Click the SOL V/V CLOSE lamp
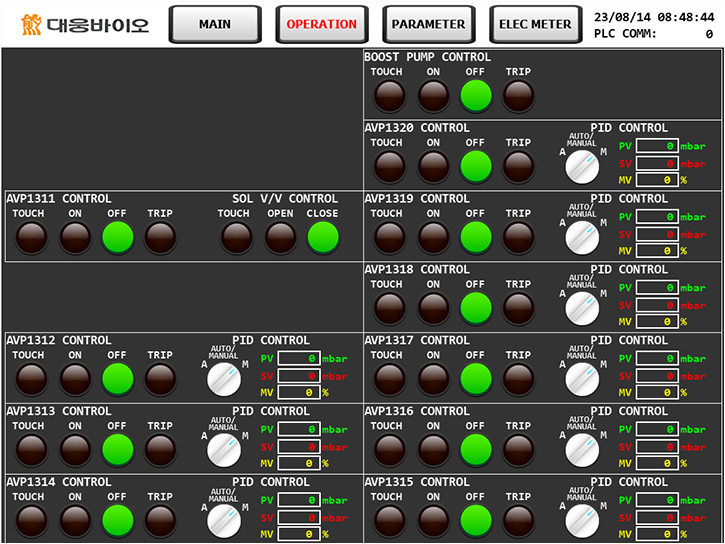The image size is (725, 544). (323, 238)
